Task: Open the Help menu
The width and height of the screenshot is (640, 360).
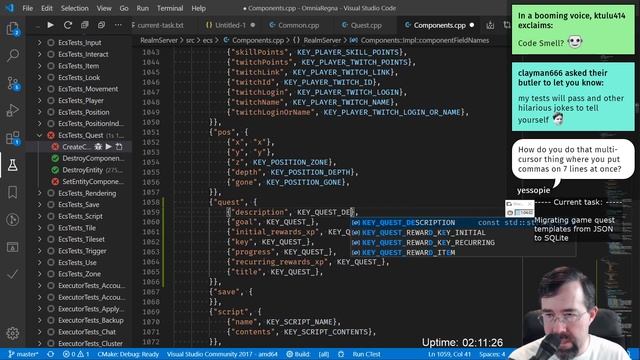Action: point(198,8)
